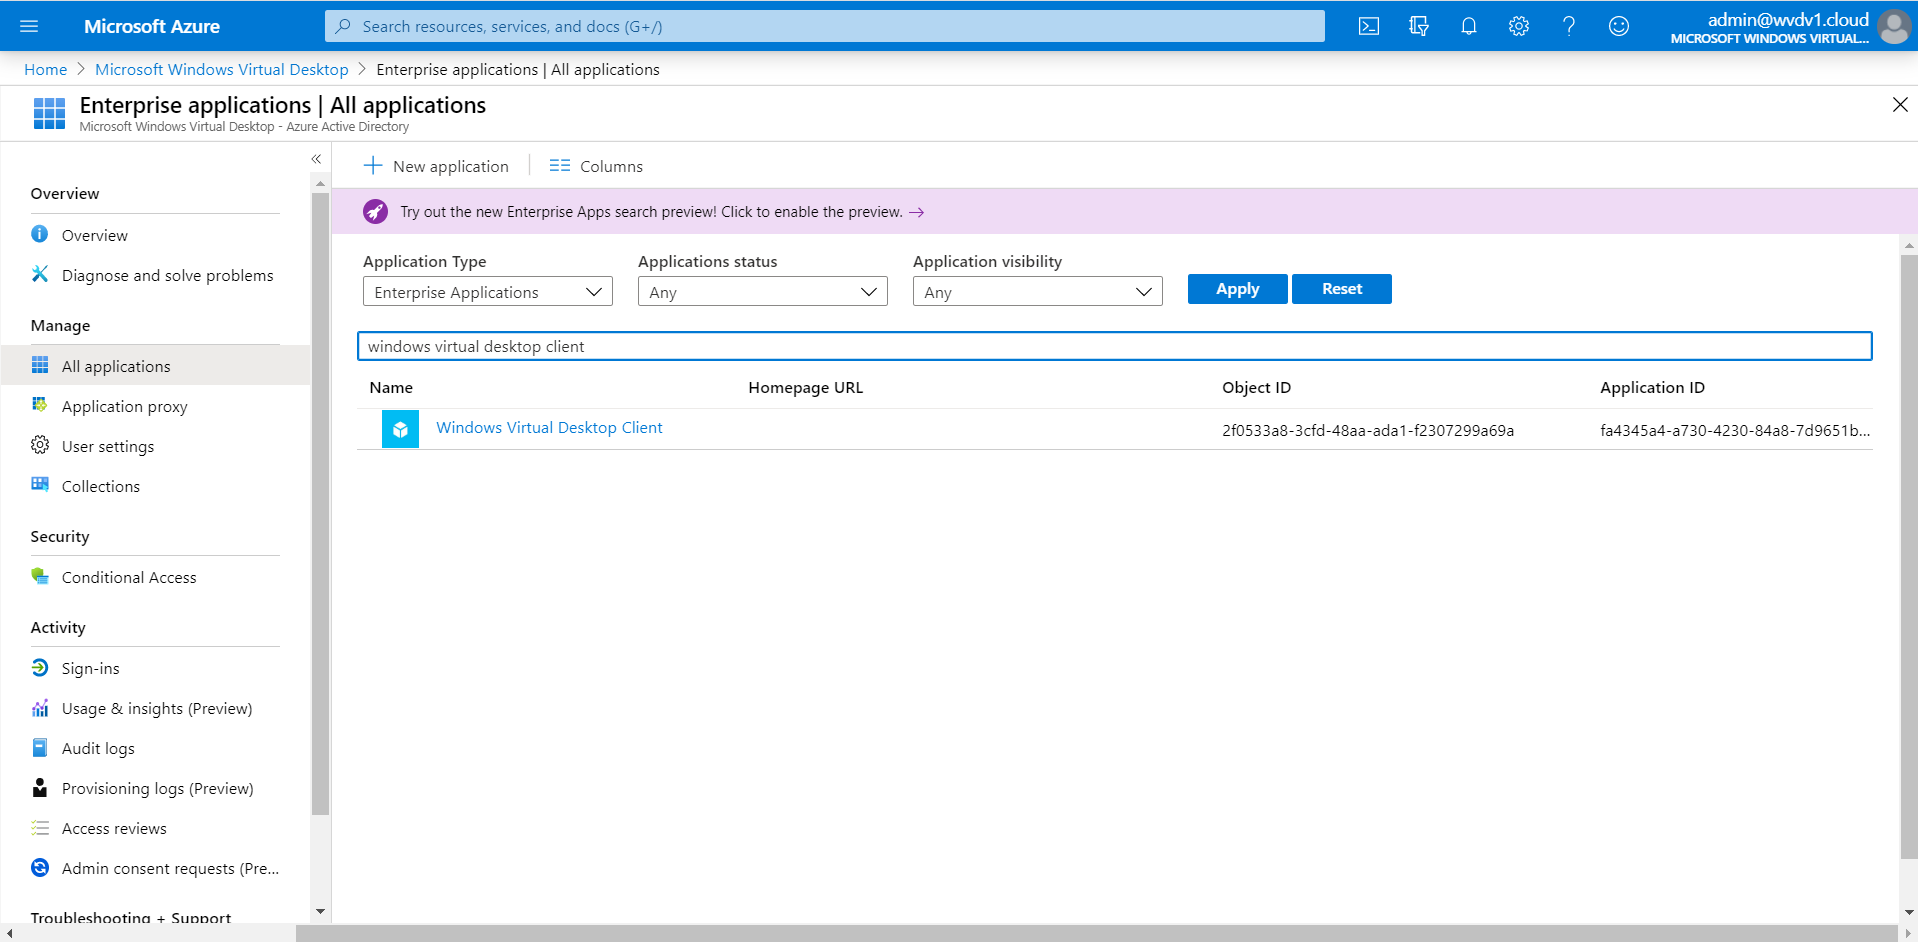Open Sign-ins activity icon
This screenshot has width=1918, height=942.
click(40, 667)
